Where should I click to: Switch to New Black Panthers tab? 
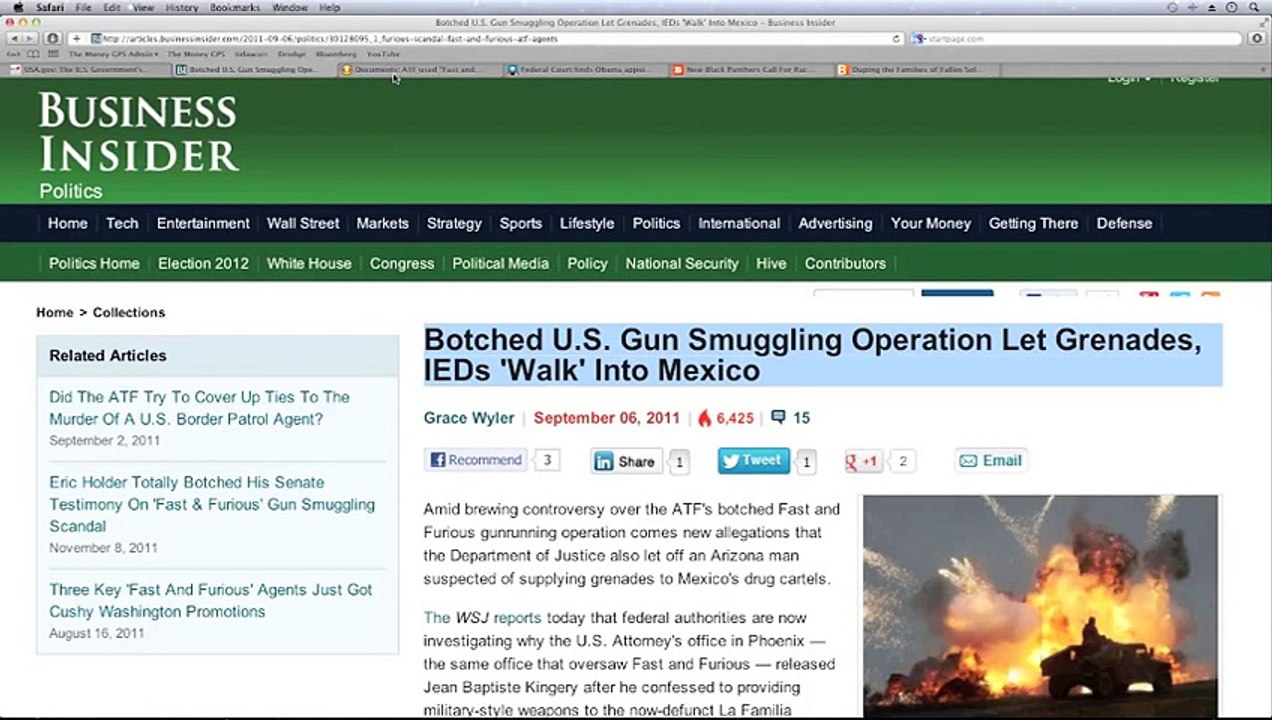pyautogui.click(x=750, y=70)
